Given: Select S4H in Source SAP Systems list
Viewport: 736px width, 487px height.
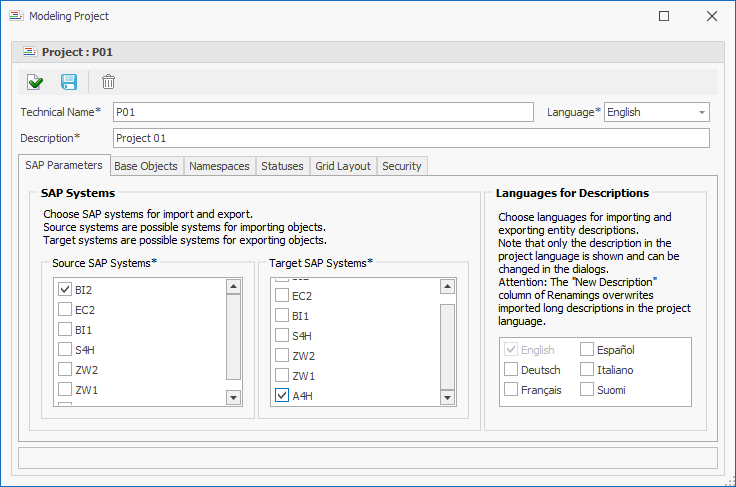Looking at the screenshot, I should pos(65,350).
